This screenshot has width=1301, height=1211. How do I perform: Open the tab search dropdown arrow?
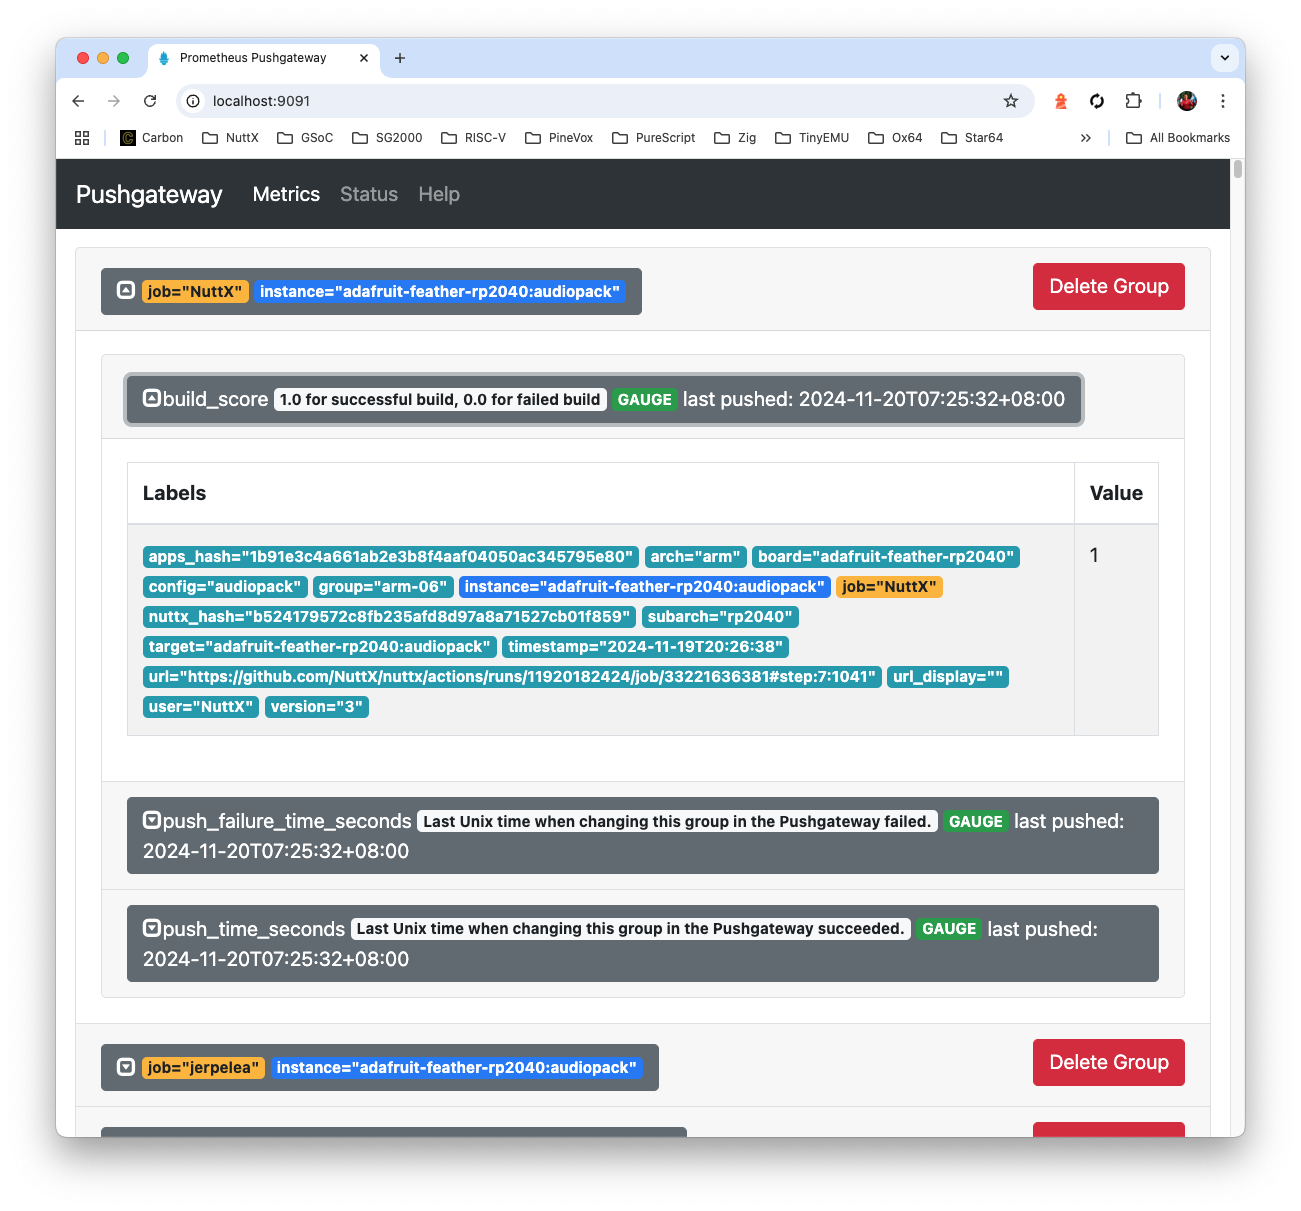click(1225, 58)
